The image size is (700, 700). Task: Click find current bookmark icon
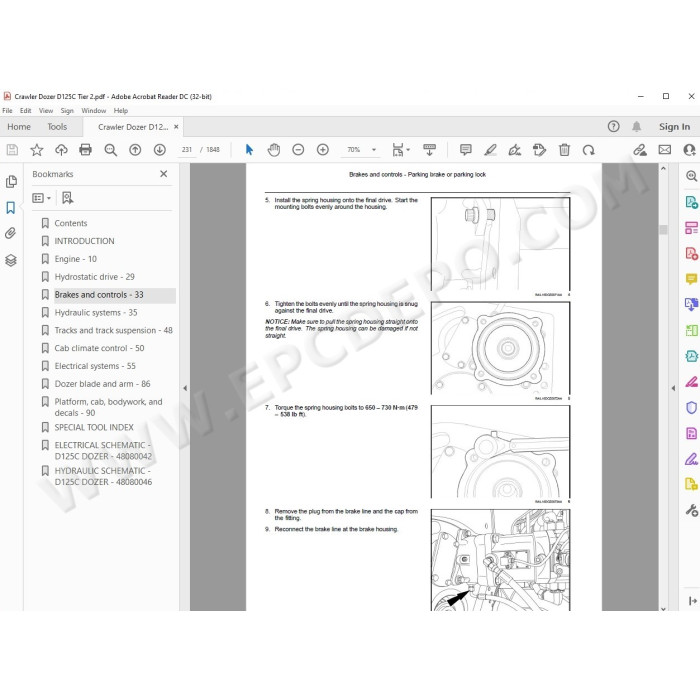67,198
